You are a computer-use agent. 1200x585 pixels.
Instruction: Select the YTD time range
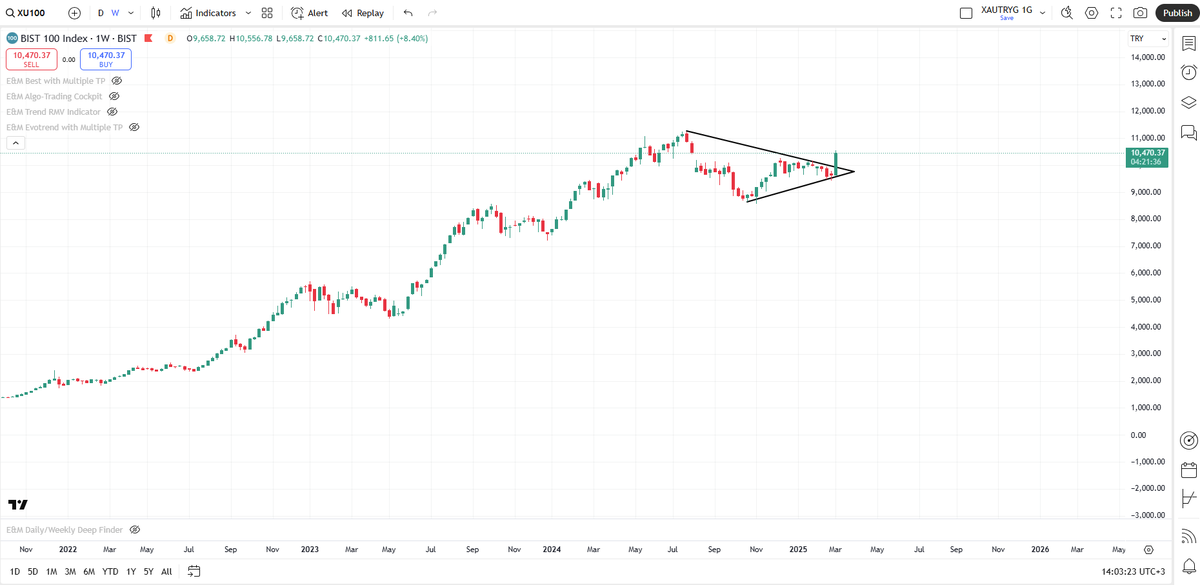click(111, 572)
